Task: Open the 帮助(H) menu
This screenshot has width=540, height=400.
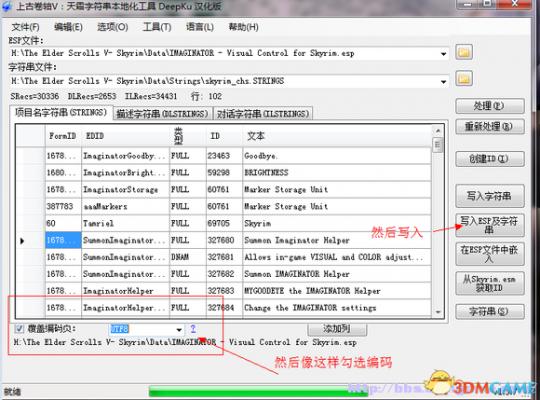Action: 243,27
